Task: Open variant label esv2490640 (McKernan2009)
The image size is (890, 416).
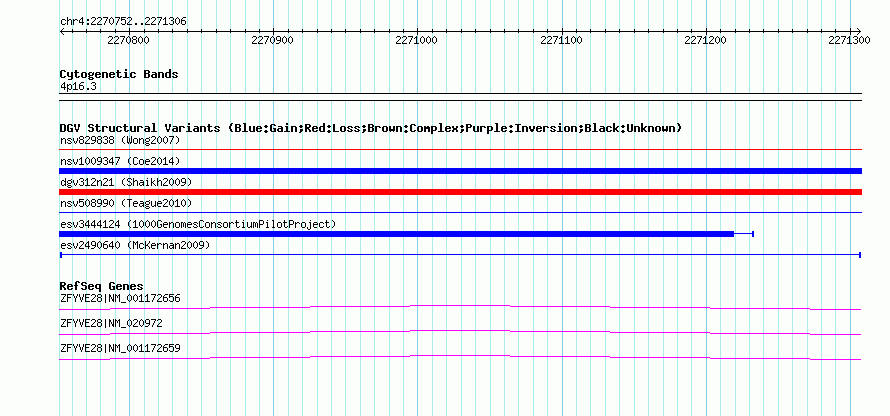Action: 135,245
